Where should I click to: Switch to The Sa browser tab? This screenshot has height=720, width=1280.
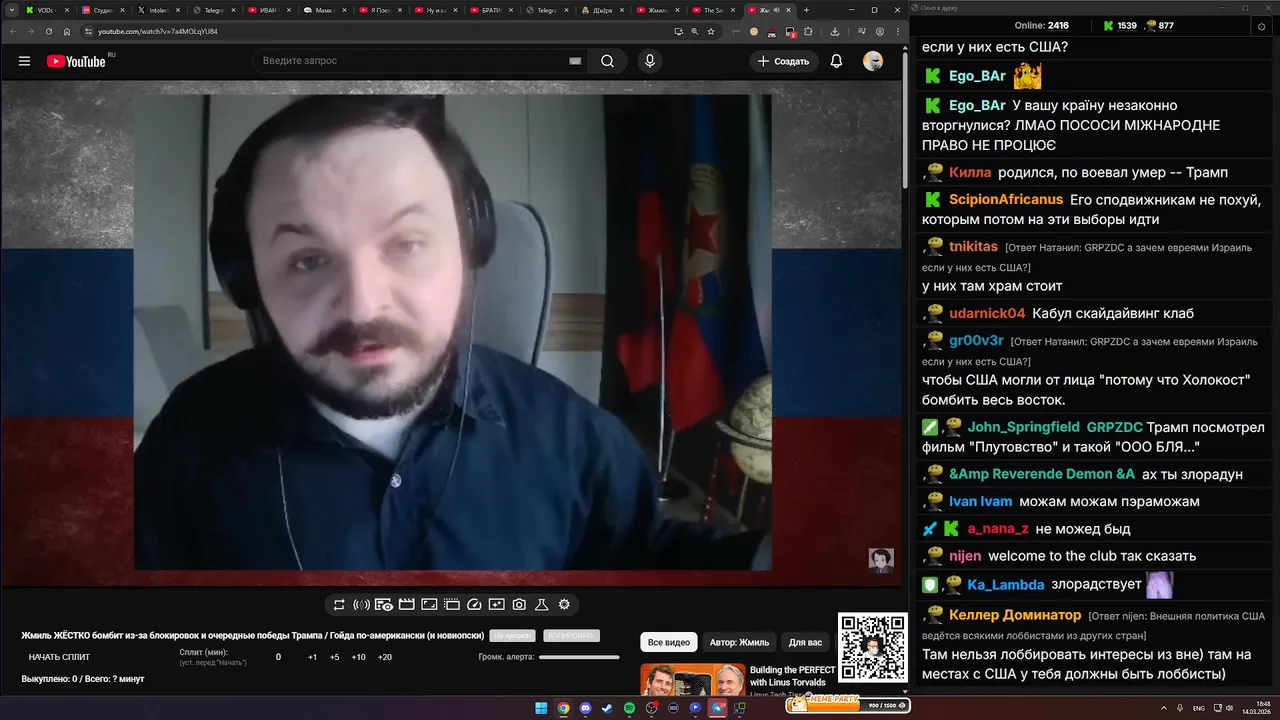pyautogui.click(x=713, y=10)
